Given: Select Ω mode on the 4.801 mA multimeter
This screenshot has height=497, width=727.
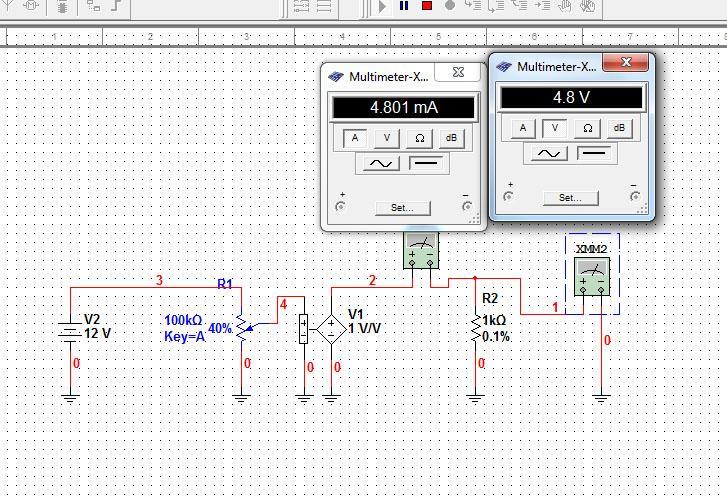Looking at the screenshot, I should [420, 138].
